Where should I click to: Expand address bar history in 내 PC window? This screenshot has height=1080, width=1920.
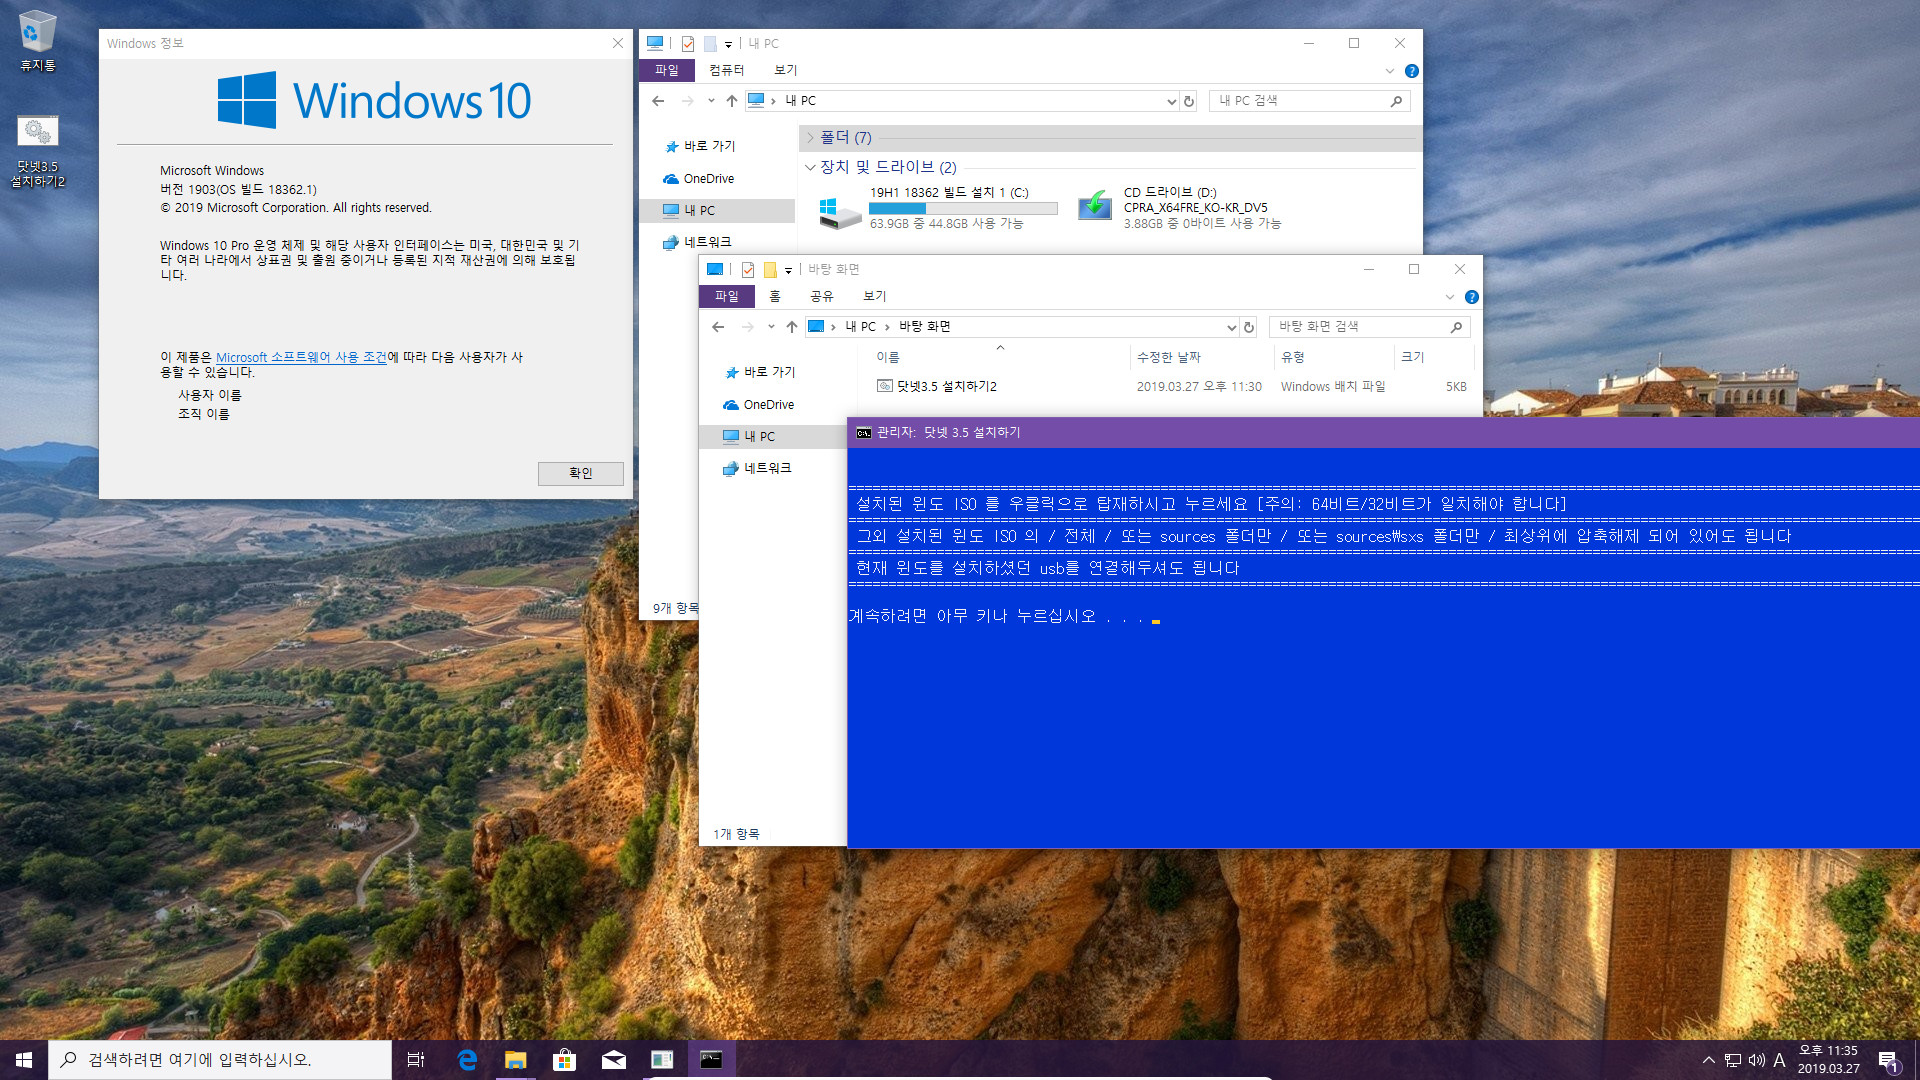(x=1171, y=101)
